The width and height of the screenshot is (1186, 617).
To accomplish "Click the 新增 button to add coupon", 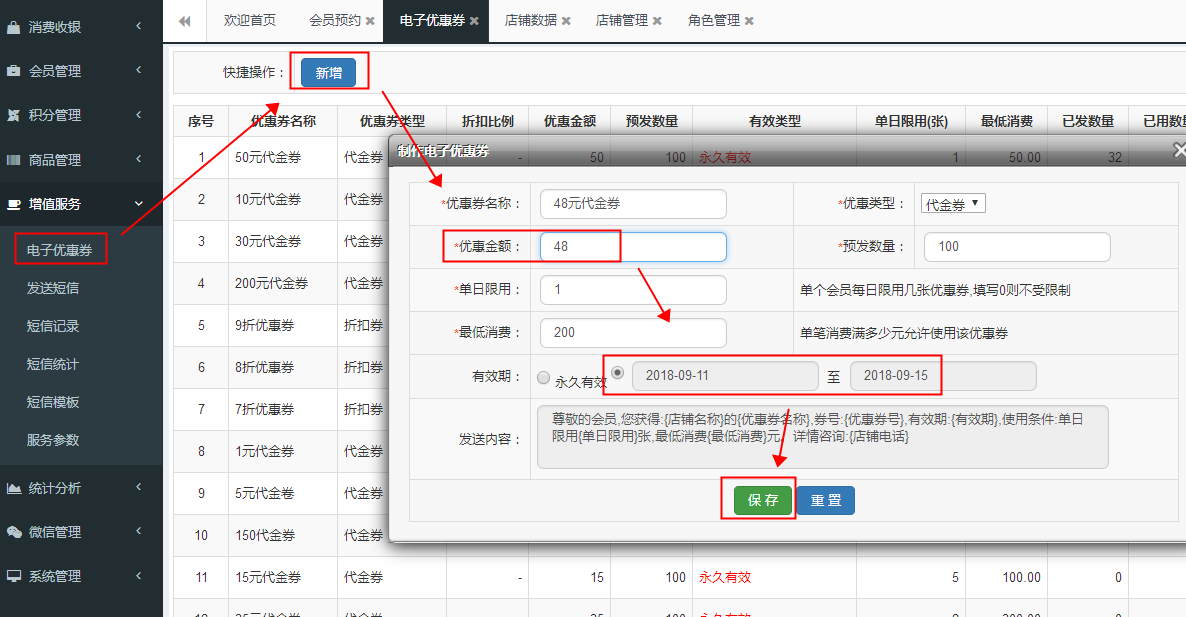I will click(329, 73).
